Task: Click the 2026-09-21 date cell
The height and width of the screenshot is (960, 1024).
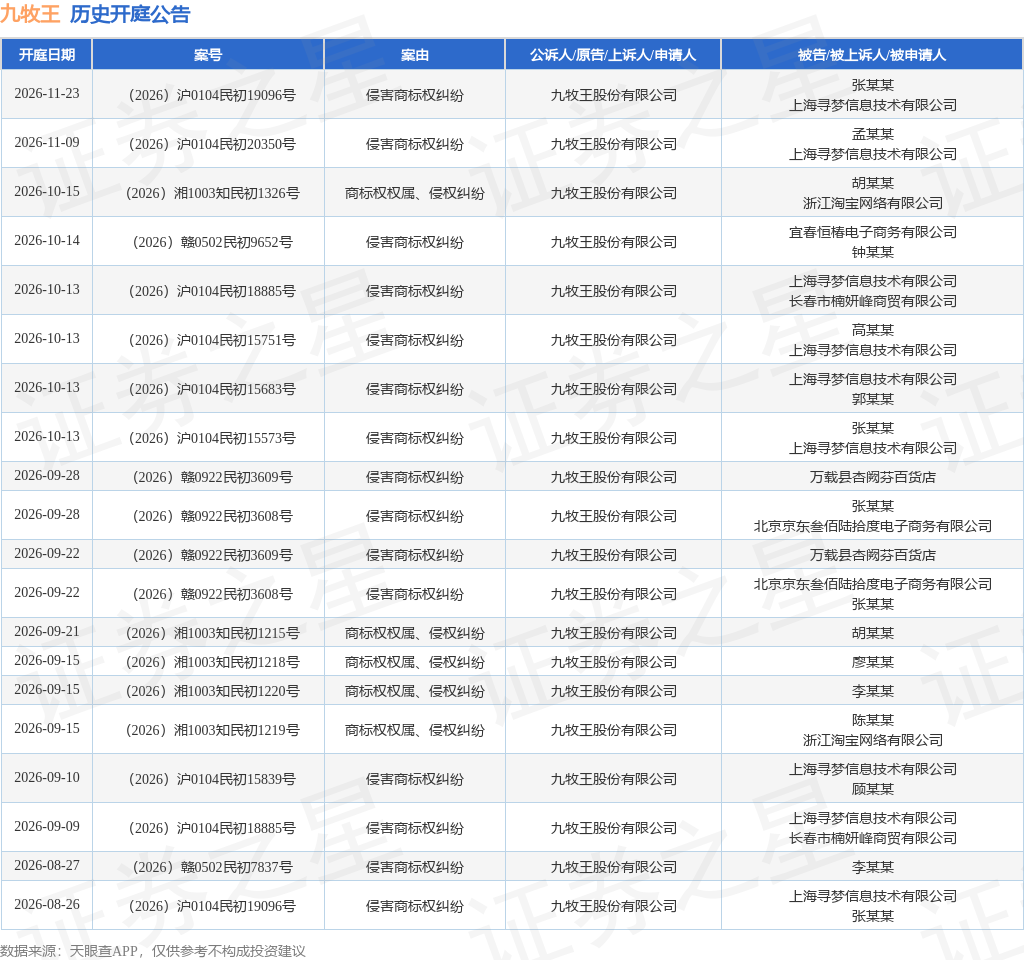Action: click(47, 632)
